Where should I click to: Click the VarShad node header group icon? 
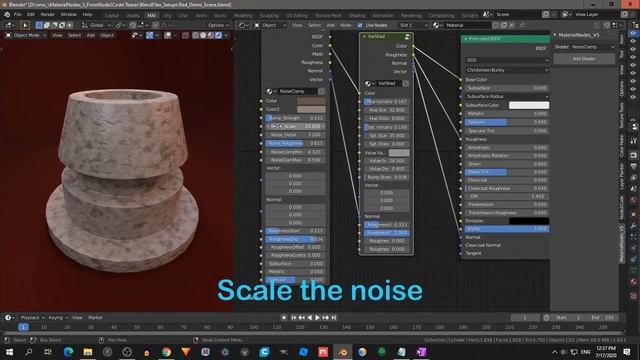(x=407, y=37)
